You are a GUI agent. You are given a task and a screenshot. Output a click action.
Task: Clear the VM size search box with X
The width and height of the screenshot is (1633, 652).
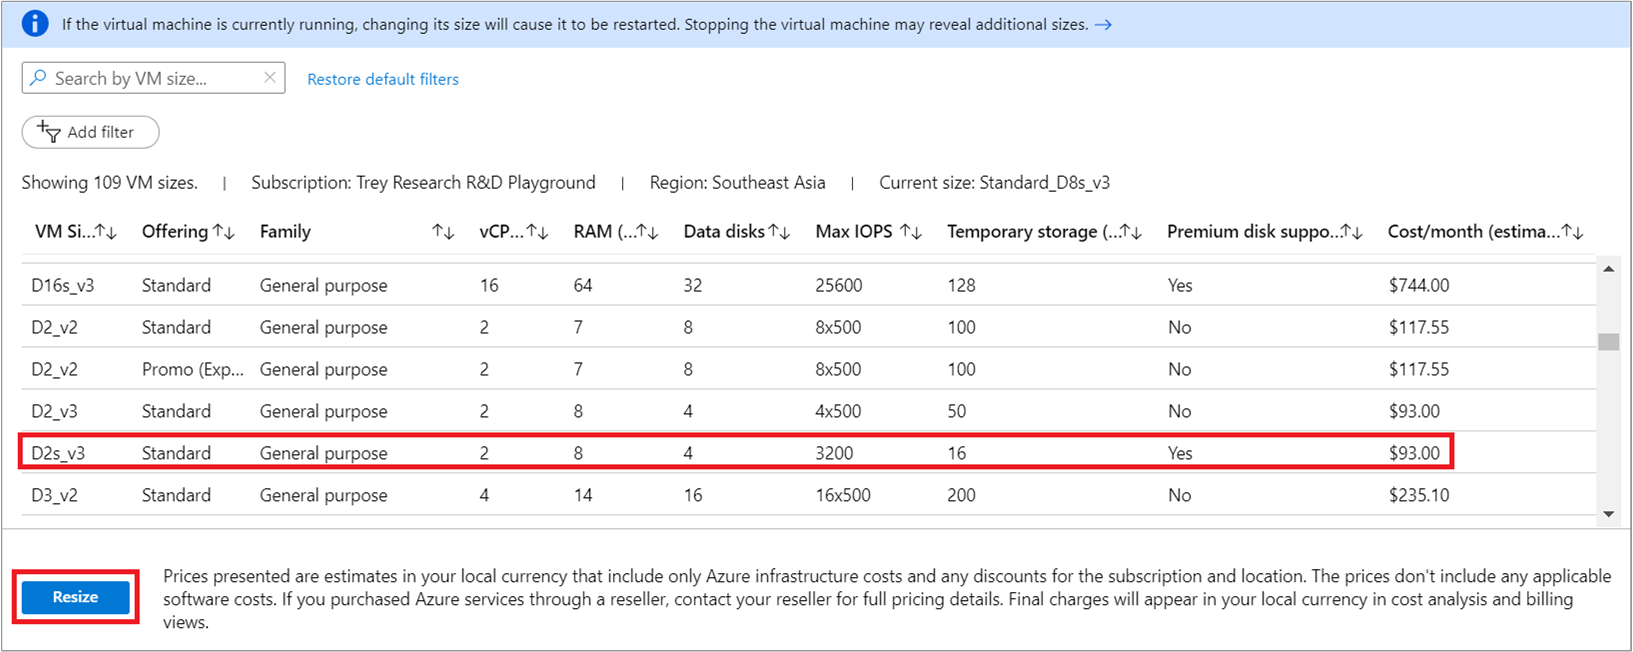tap(270, 77)
